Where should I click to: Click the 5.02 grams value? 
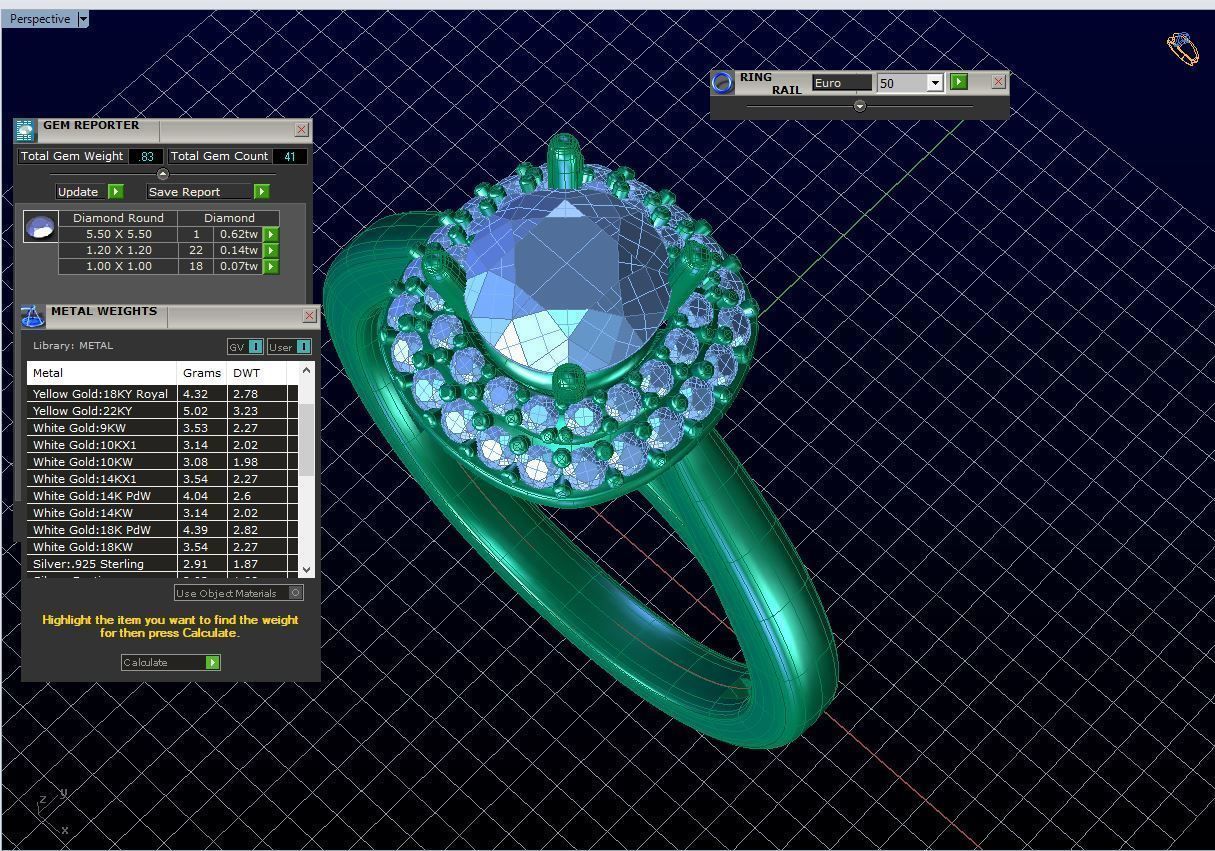(195, 411)
